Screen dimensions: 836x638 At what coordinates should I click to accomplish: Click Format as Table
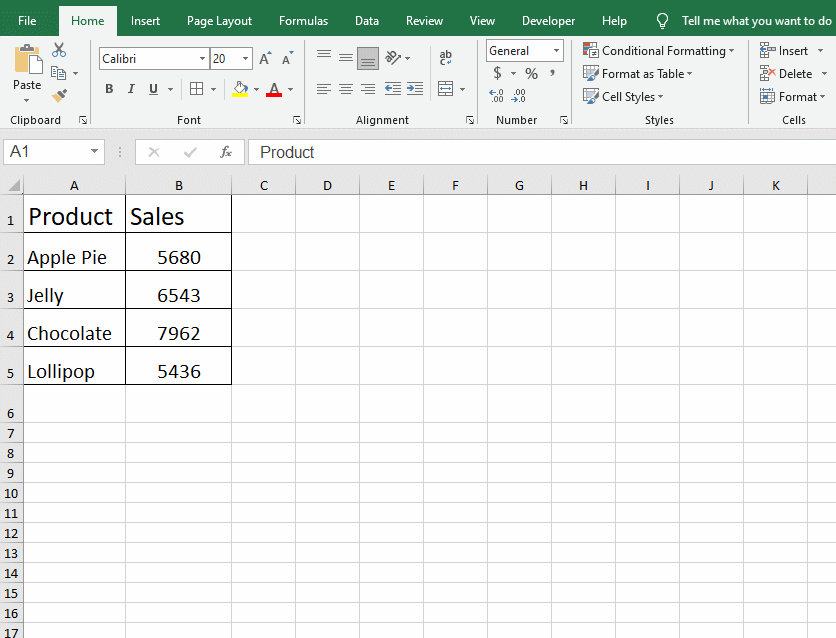[x=638, y=74]
